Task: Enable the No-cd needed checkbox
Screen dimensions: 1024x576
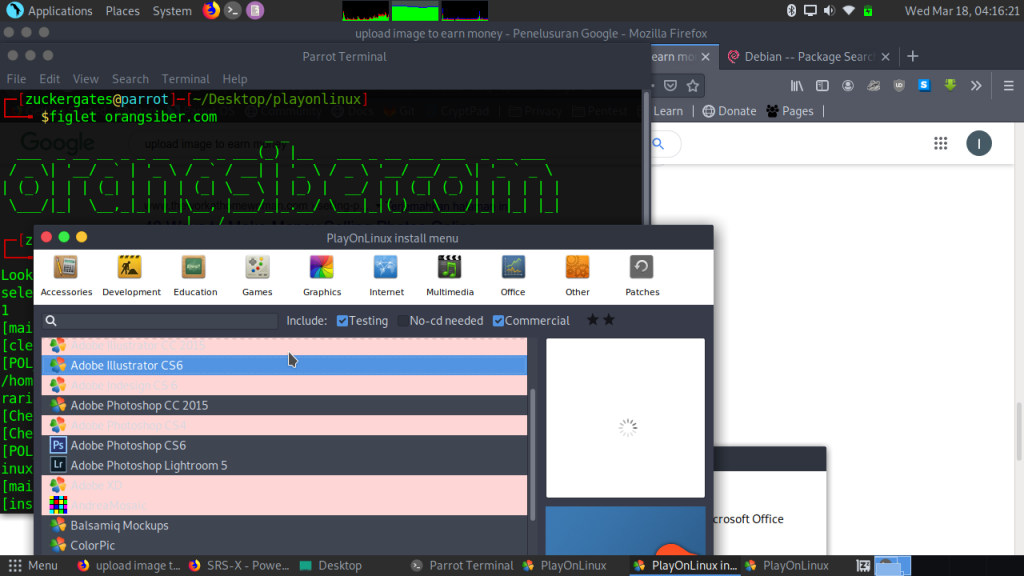Action: (x=403, y=321)
